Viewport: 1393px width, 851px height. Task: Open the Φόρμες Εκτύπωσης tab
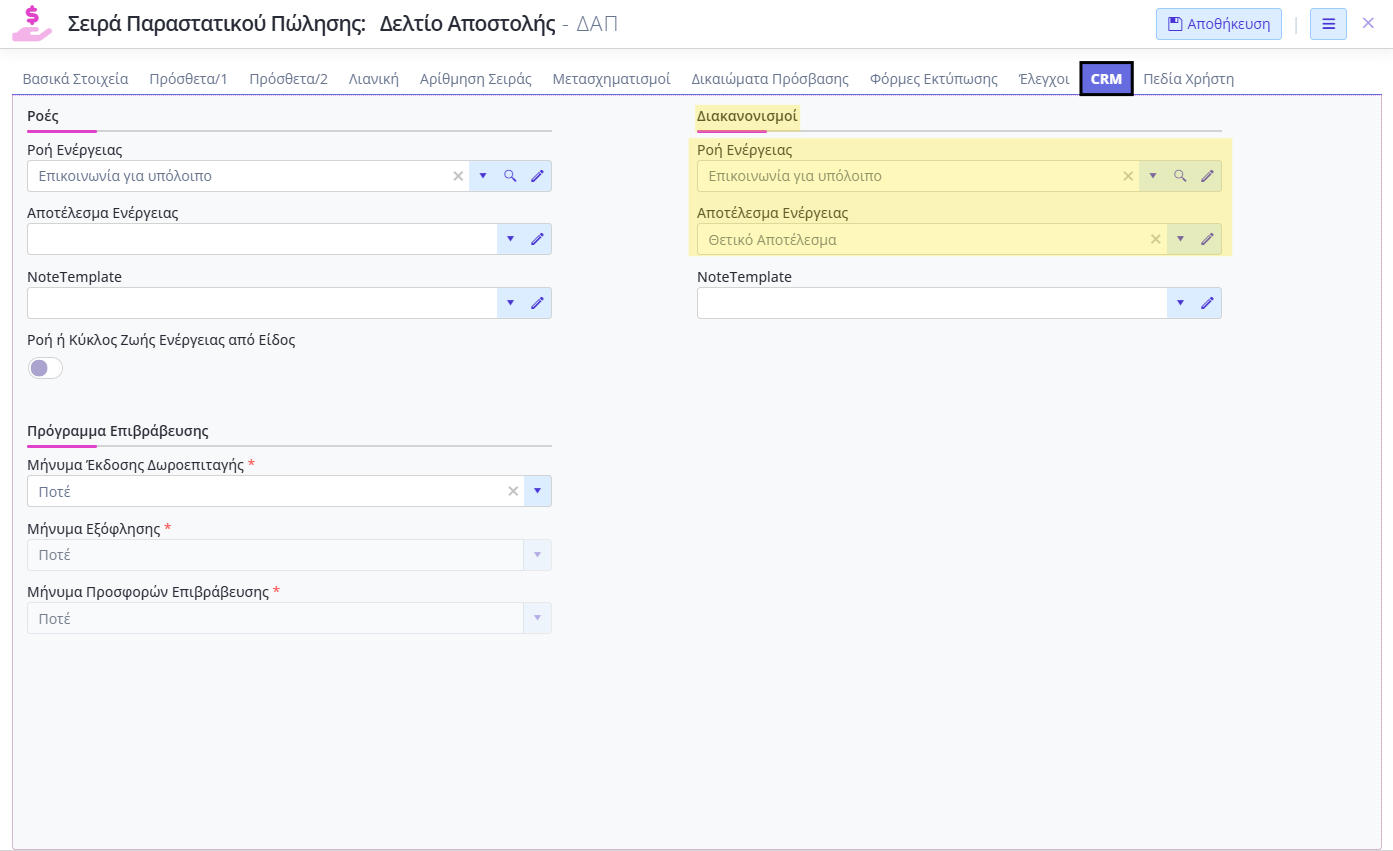(x=933, y=79)
